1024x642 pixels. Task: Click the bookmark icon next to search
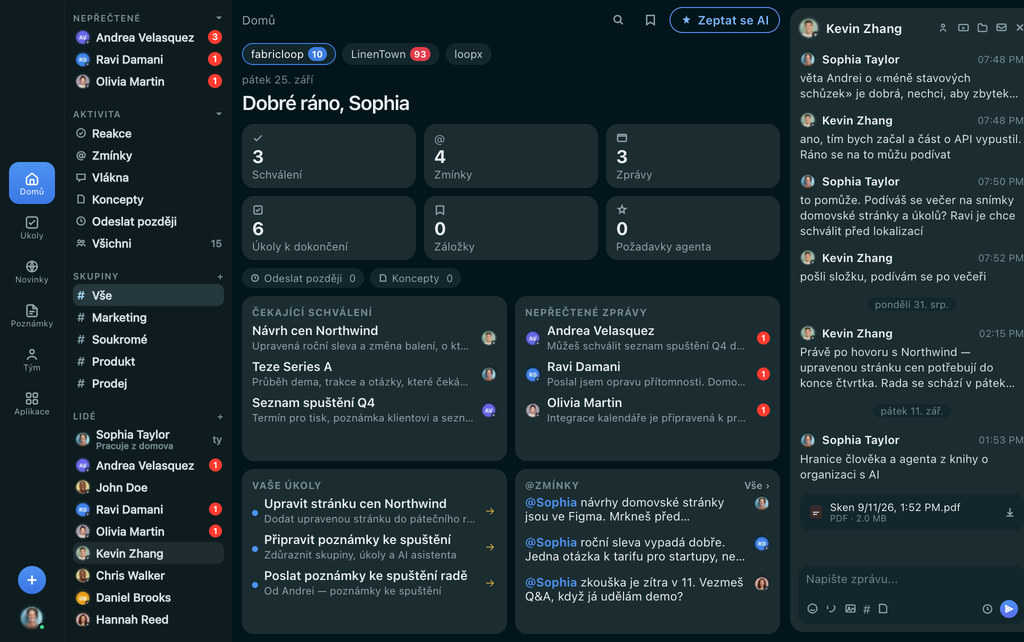click(x=650, y=20)
